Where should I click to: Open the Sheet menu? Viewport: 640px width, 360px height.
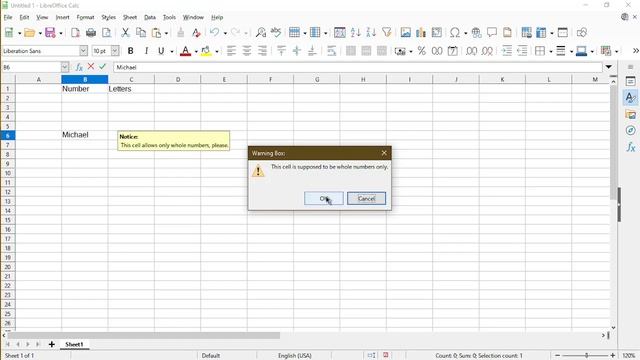click(130, 17)
